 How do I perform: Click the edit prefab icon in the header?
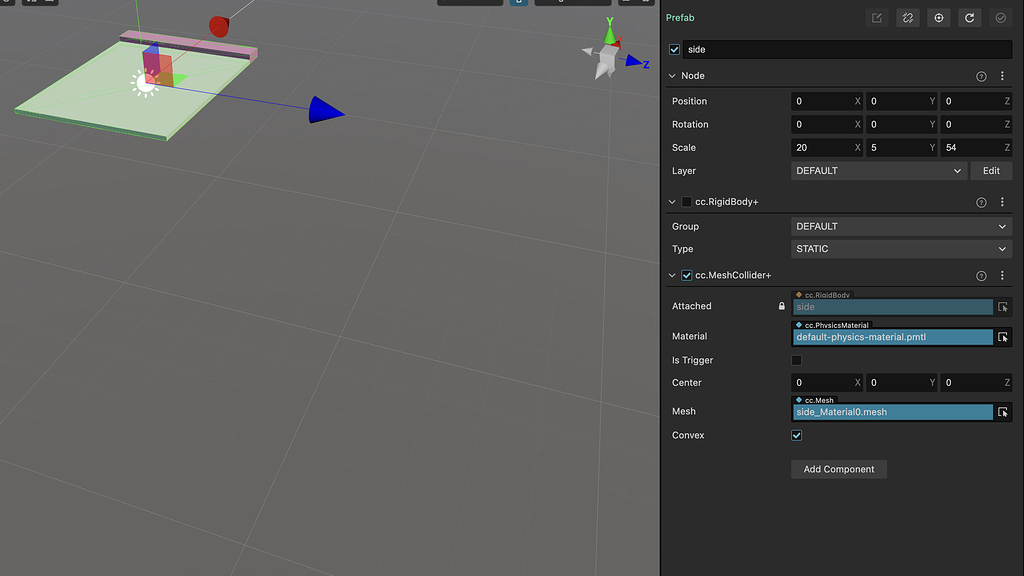click(x=876, y=17)
